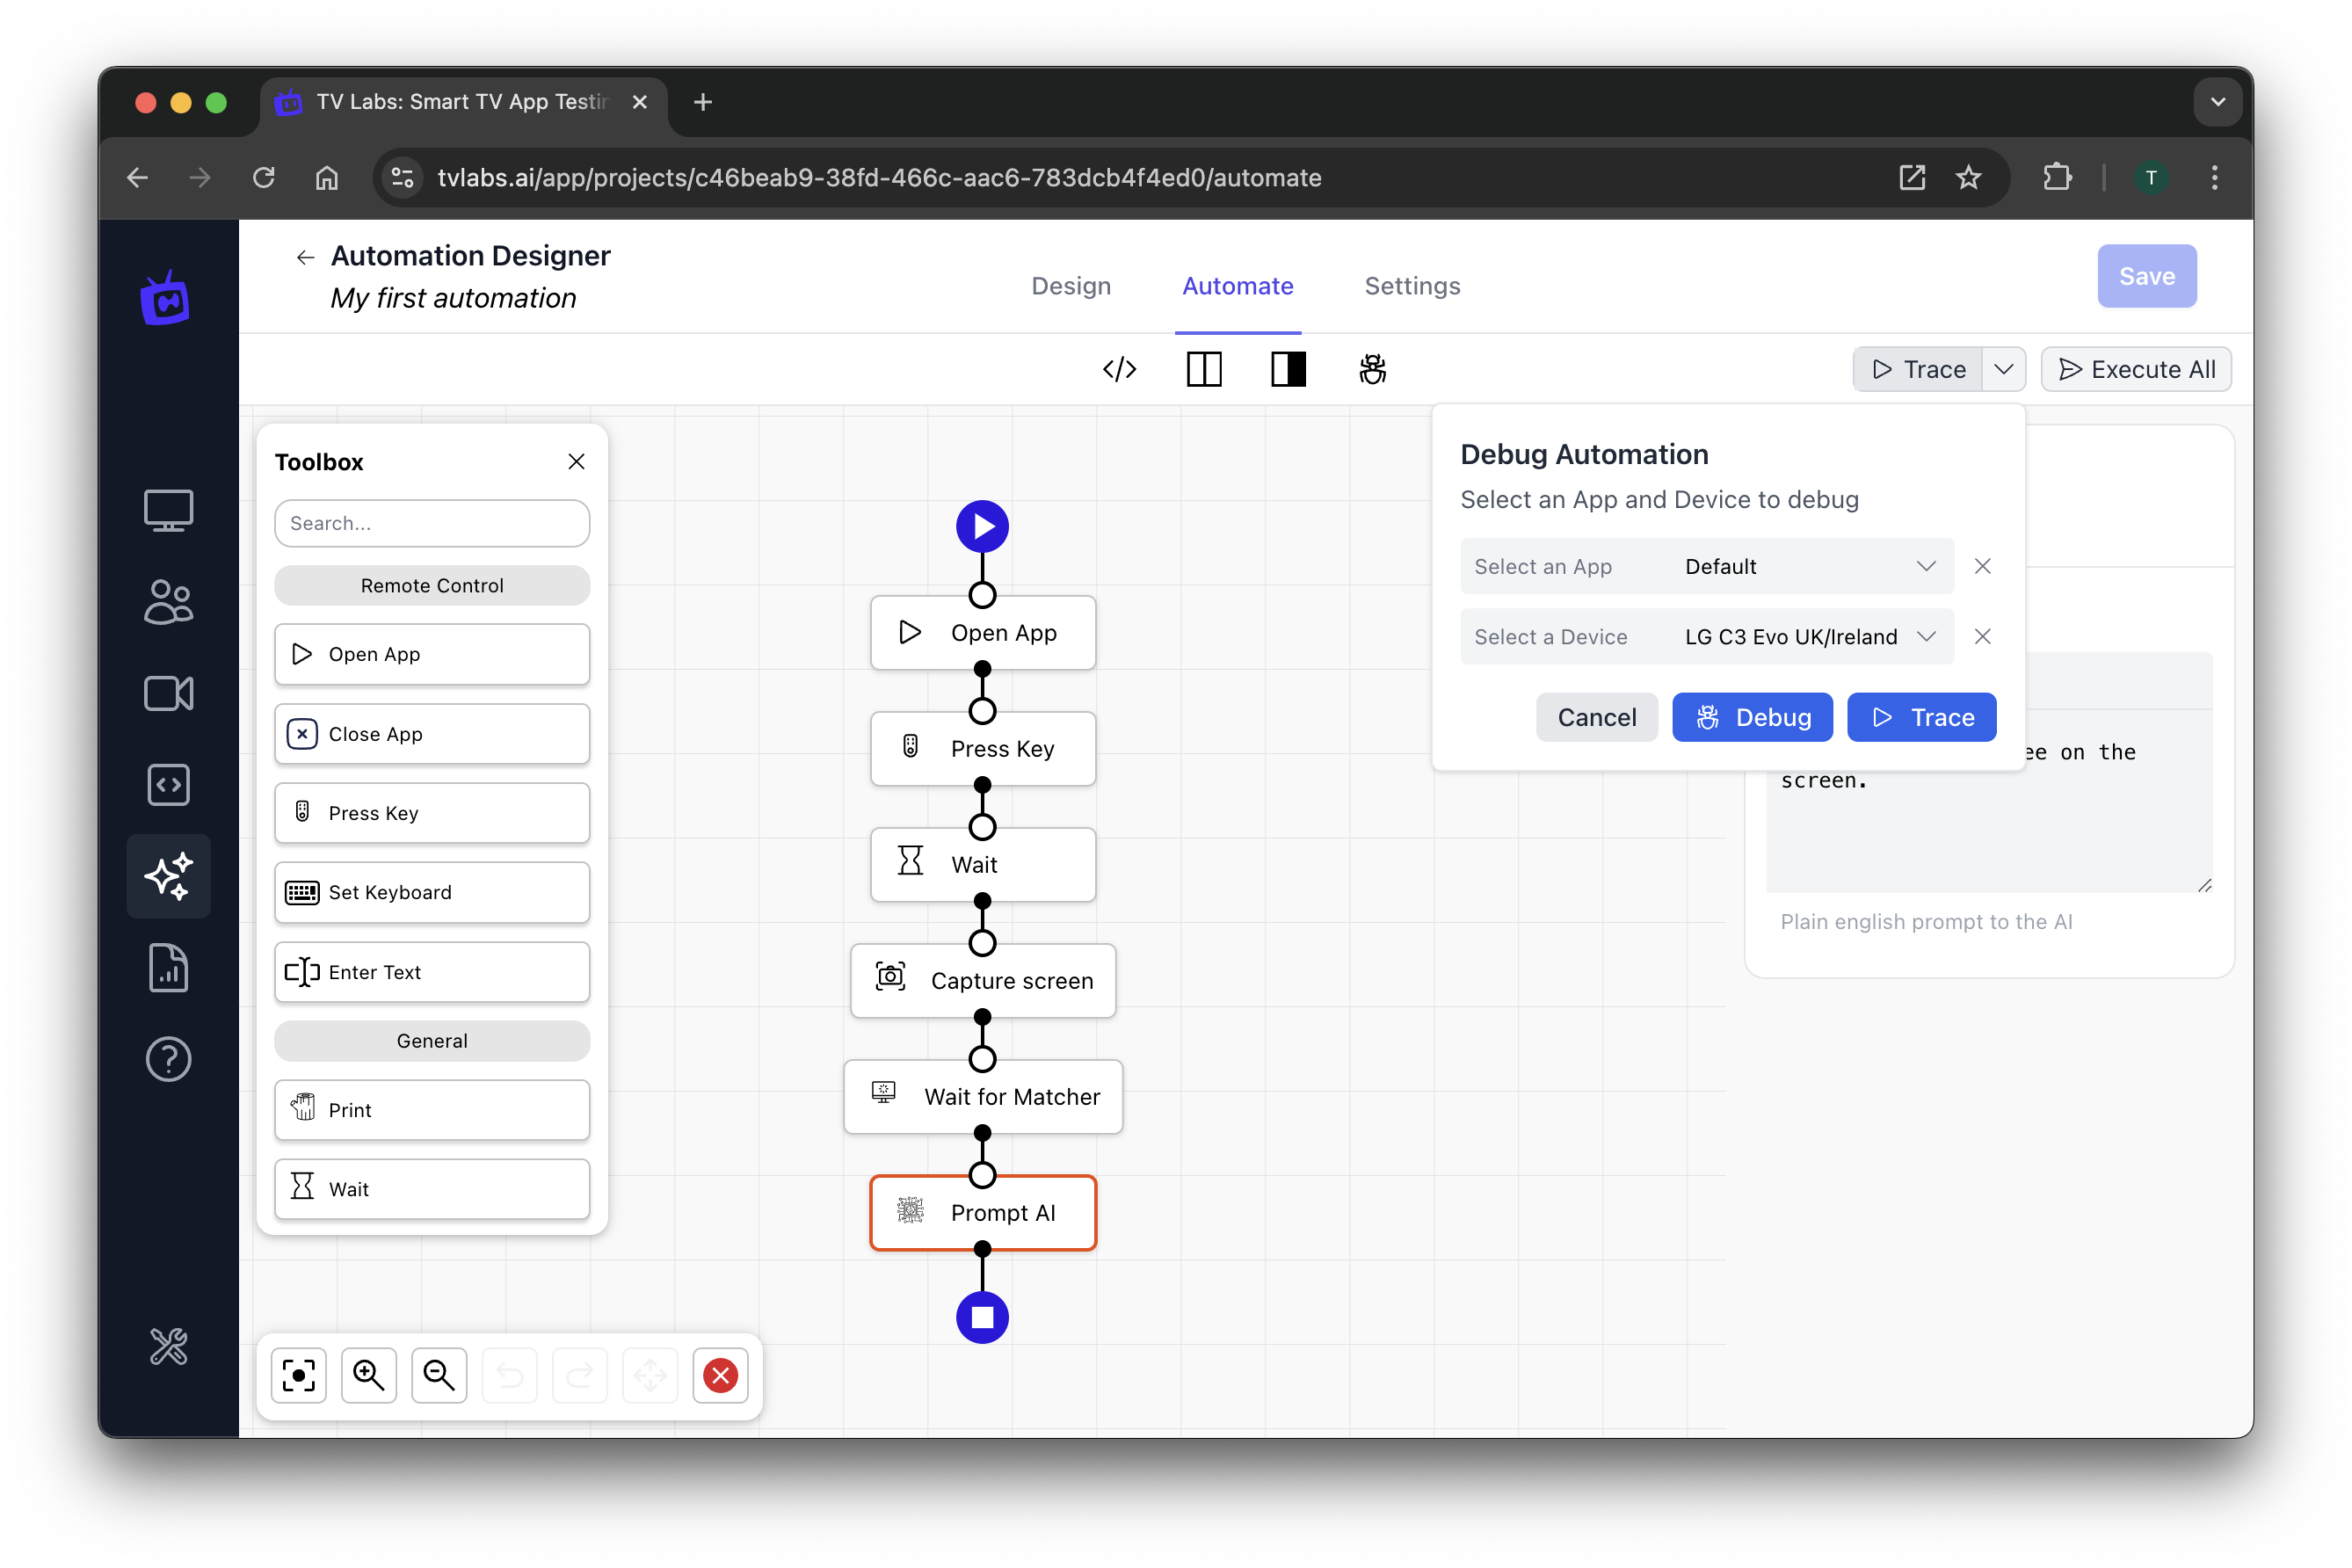Viewport: 2352px width, 1568px height.
Task: Click the code view toggle icon
Action: [1120, 369]
